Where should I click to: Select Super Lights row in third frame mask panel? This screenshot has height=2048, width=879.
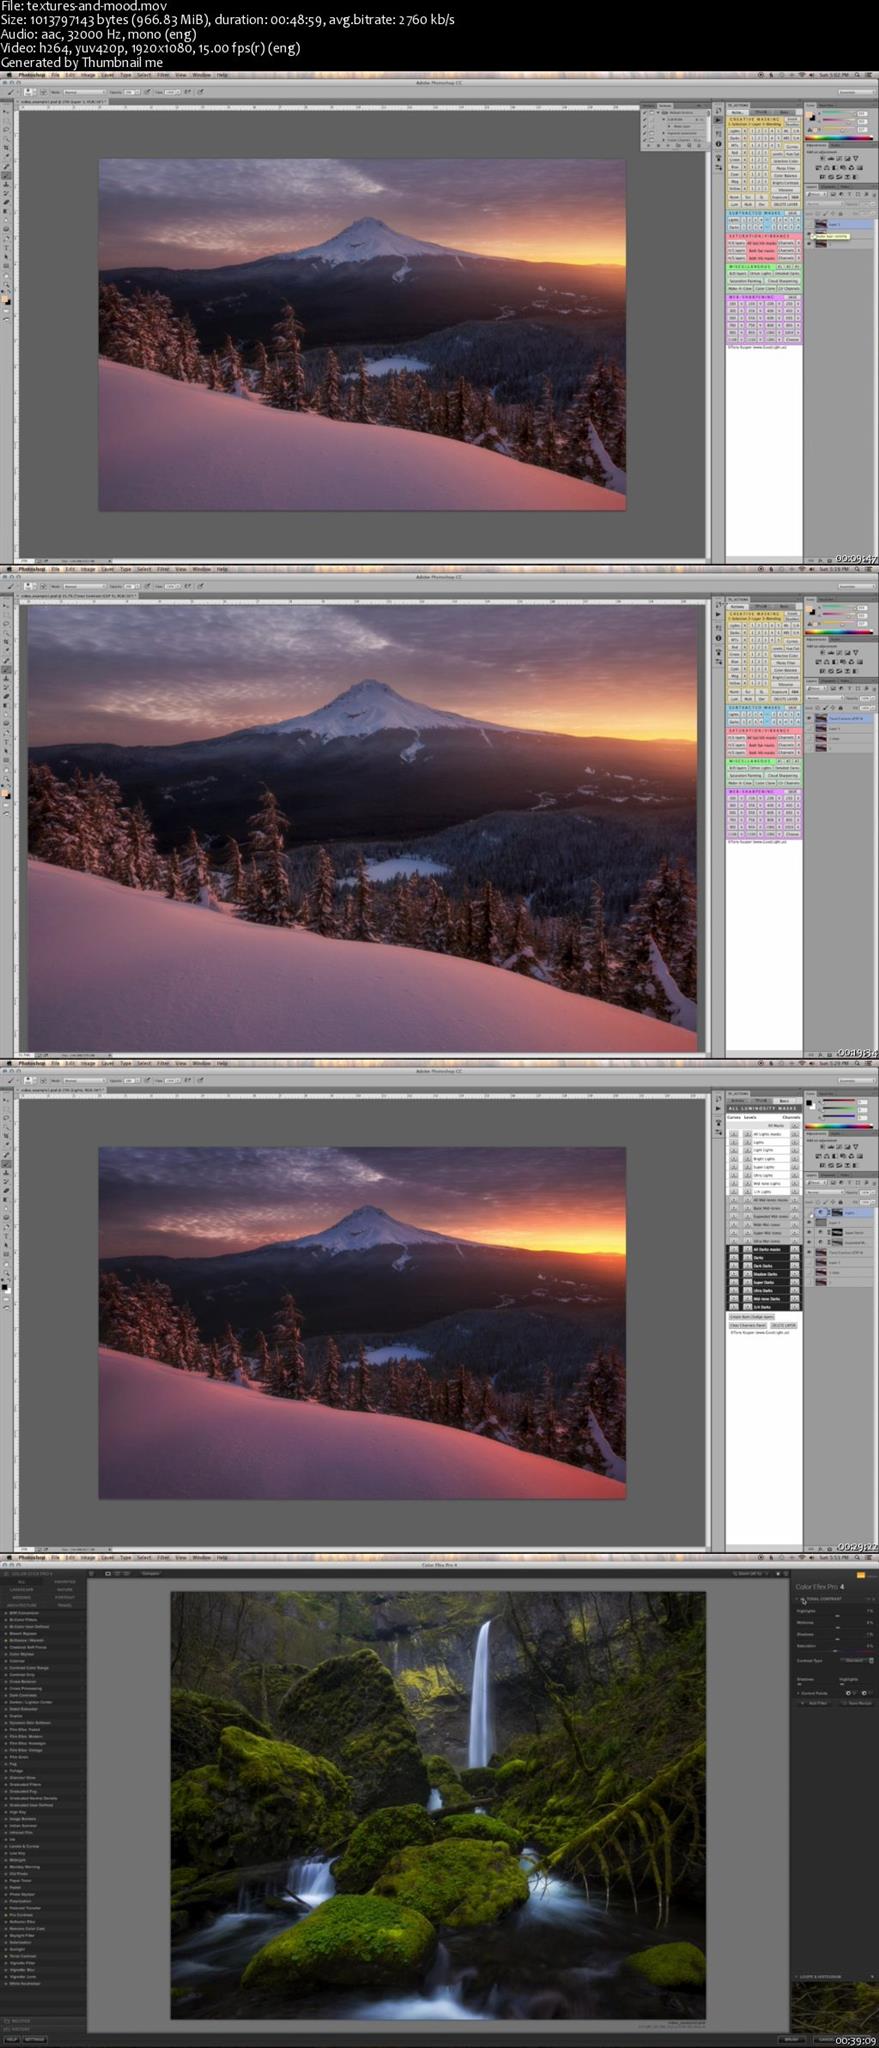[x=764, y=1167]
